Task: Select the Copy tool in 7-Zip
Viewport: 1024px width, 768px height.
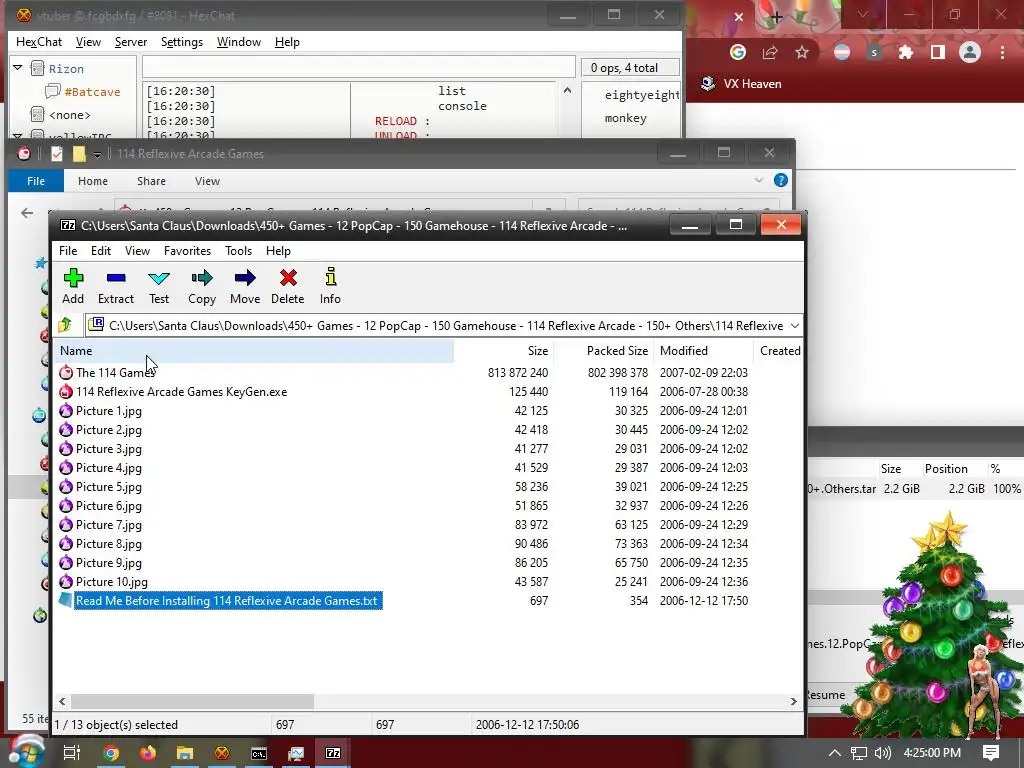Action: pyautogui.click(x=202, y=286)
